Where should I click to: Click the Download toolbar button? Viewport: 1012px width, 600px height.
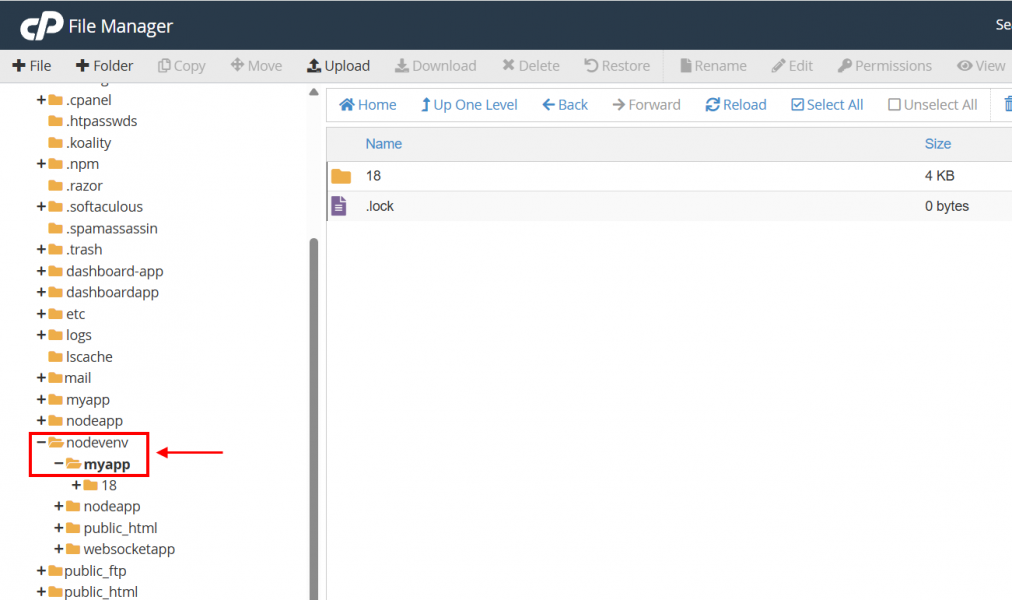pyautogui.click(x=436, y=66)
